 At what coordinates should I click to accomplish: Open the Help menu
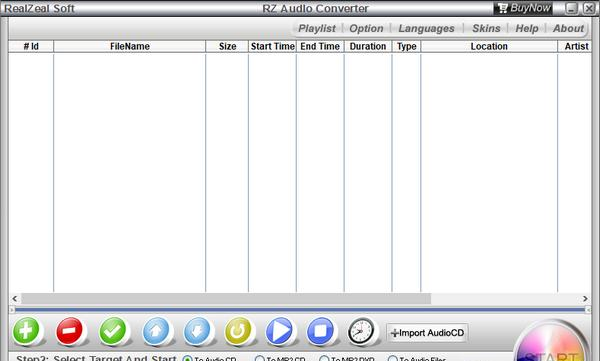click(x=527, y=28)
